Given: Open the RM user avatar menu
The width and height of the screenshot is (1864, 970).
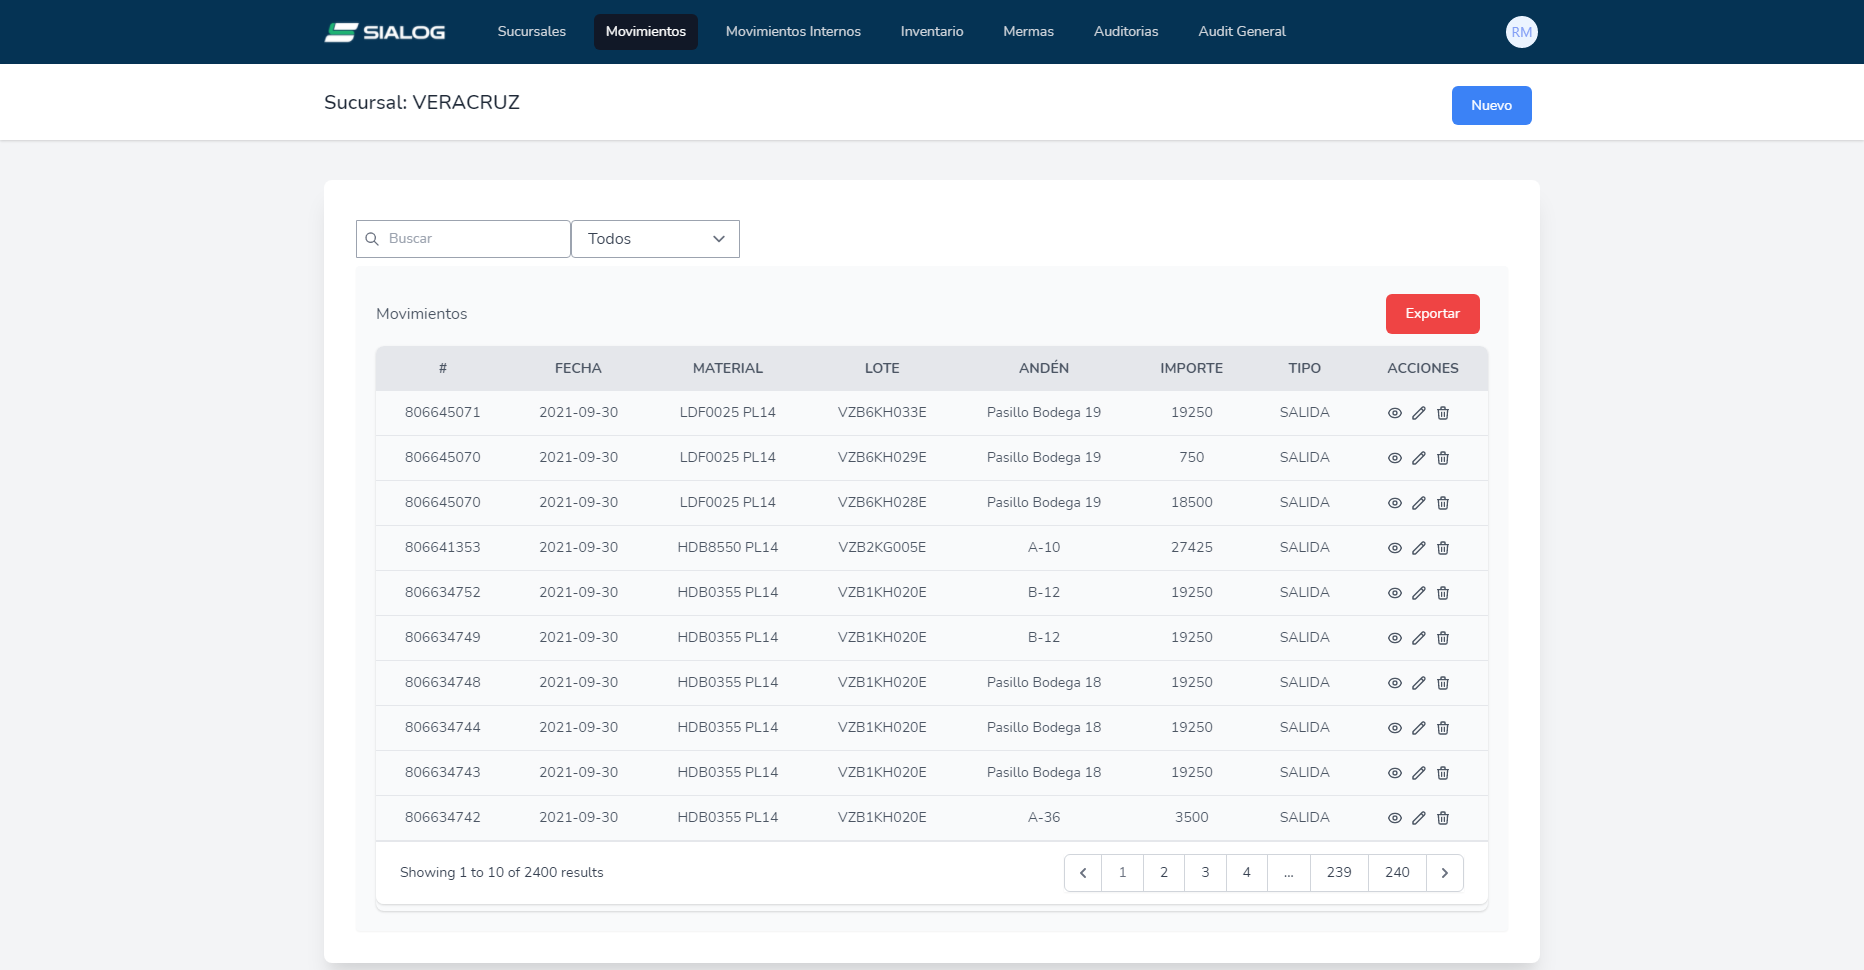Looking at the screenshot, I should 1521,32.
